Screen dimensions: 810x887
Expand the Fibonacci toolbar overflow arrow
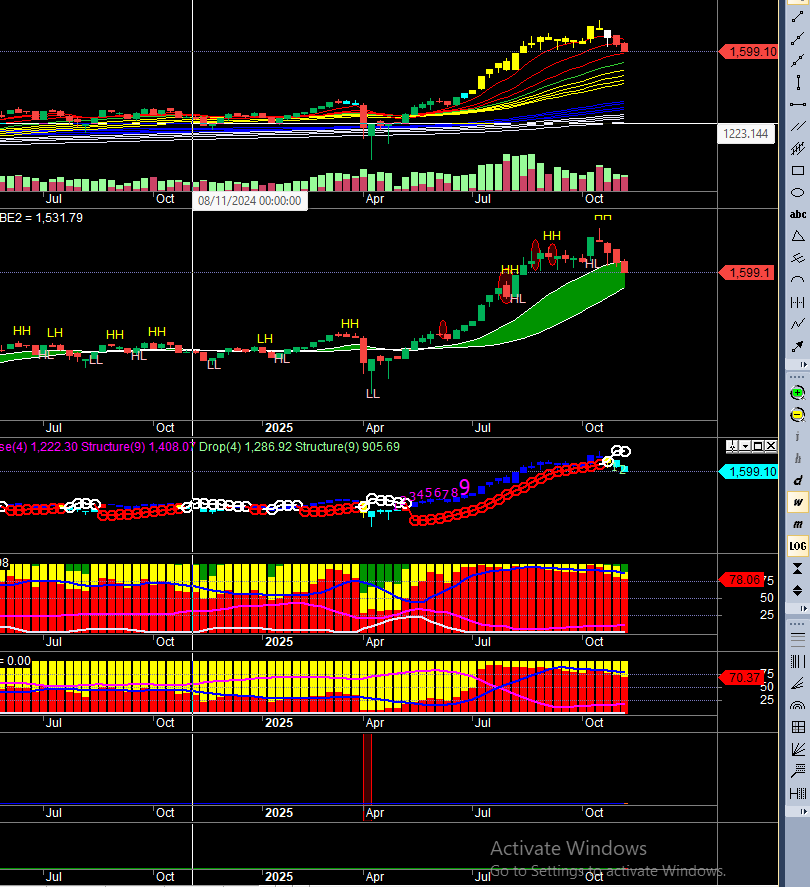(x=803, y=811)
